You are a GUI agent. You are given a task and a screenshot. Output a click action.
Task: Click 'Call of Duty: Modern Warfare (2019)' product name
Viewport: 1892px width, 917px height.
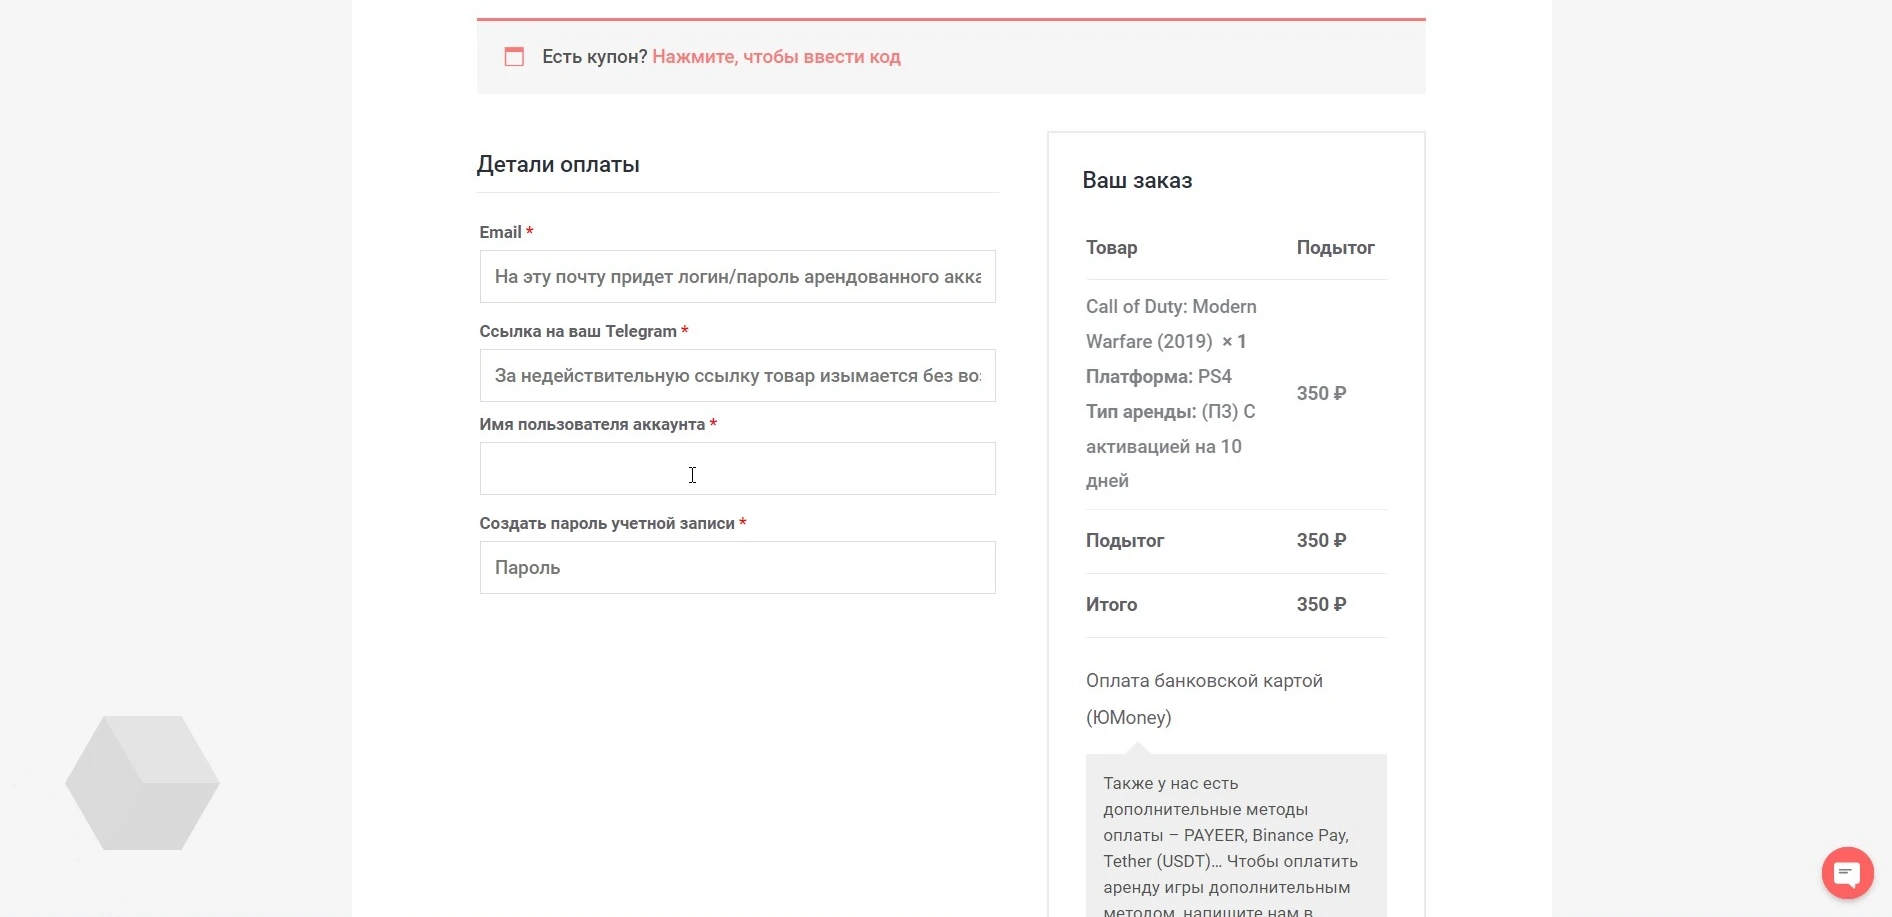pyautogui.click(x=1171, y=324)
